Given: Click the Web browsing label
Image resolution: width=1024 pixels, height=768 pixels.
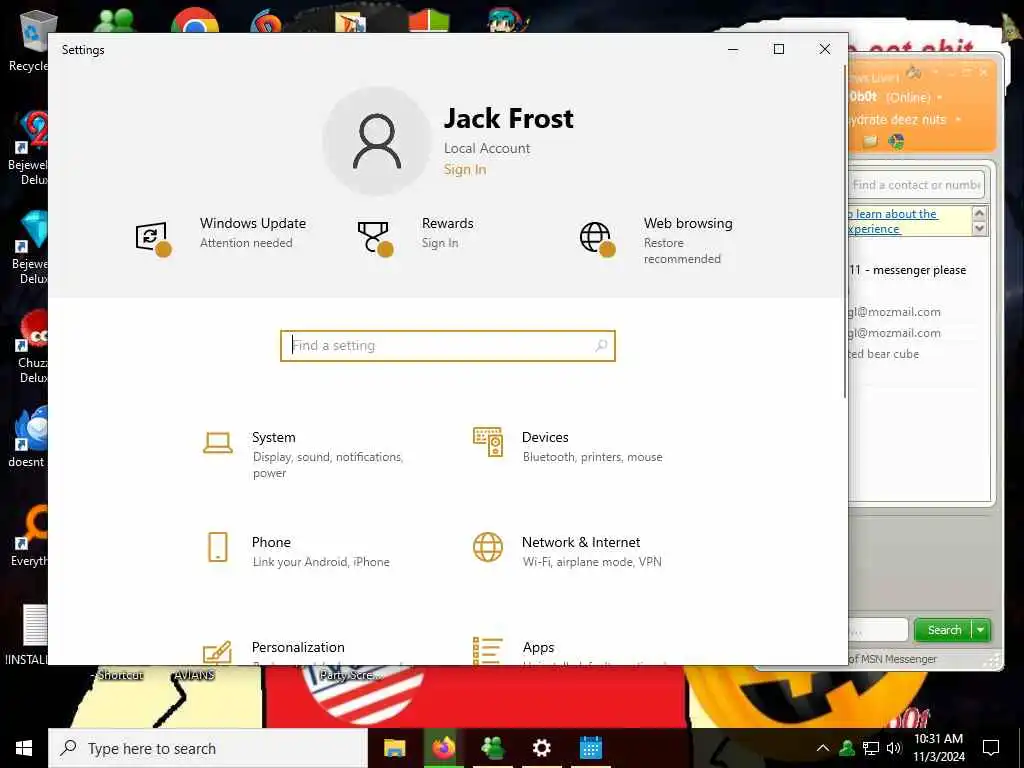Looking at the screenshot, I should pos(688,223).
